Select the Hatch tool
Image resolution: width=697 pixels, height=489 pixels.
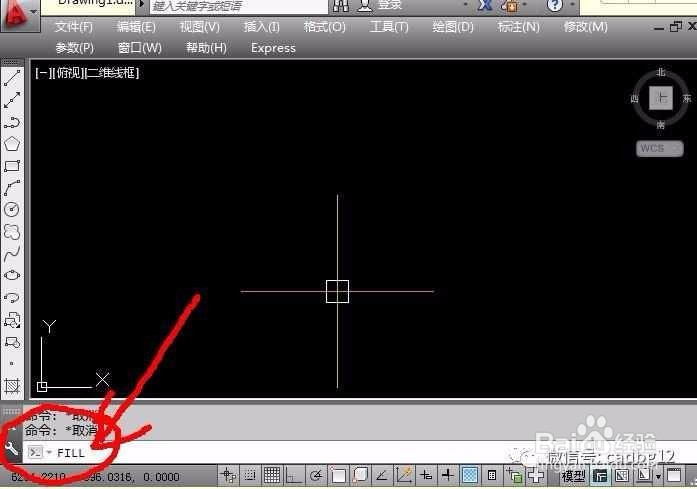[12, 385]
